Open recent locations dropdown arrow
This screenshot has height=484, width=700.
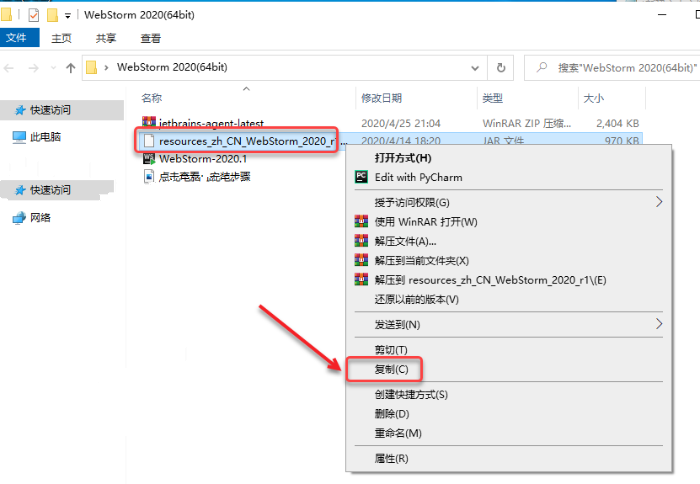click(x=53, y=68)
